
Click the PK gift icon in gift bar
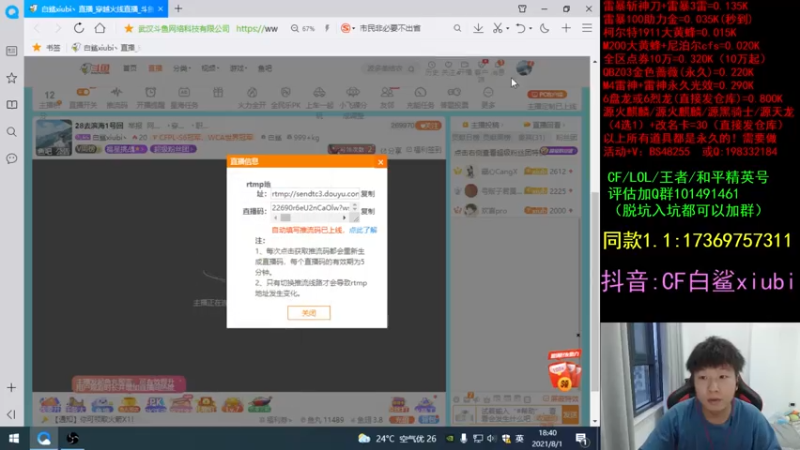pos(155,405)
